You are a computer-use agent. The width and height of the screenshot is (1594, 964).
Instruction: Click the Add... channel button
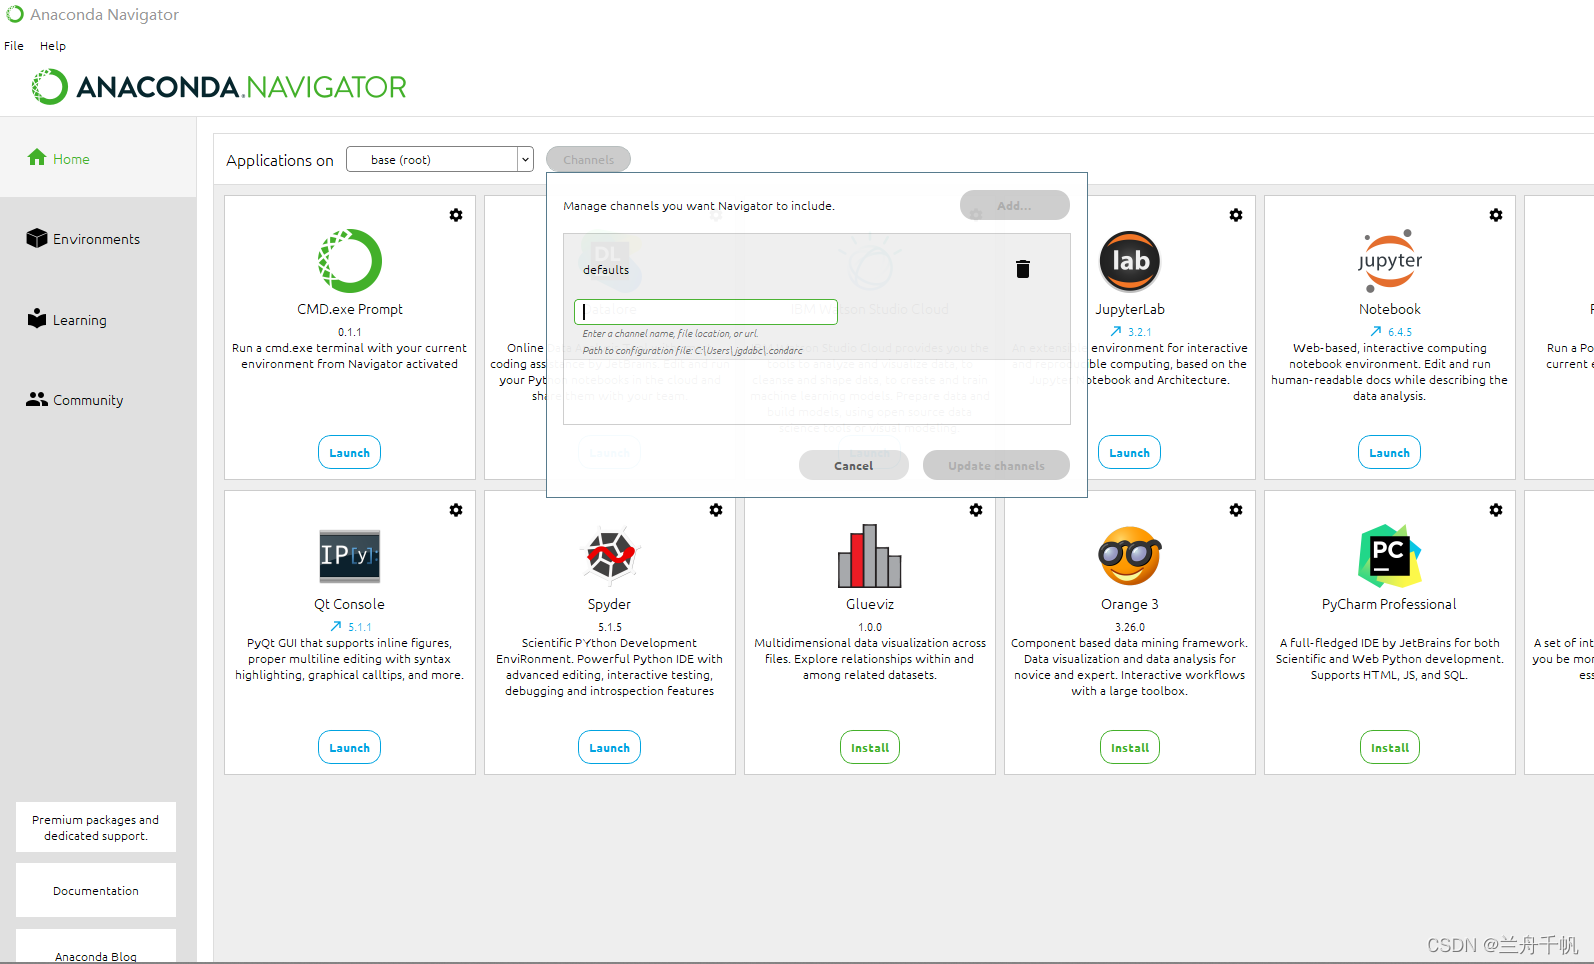coord(1014,205)
